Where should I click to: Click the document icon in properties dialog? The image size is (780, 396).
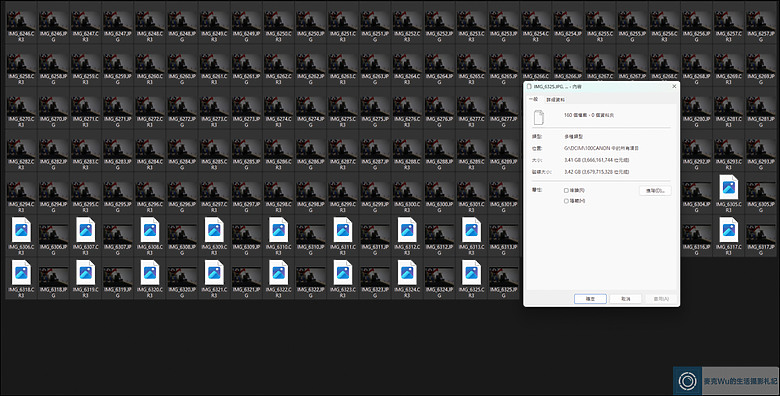click(x=539, y=117)
